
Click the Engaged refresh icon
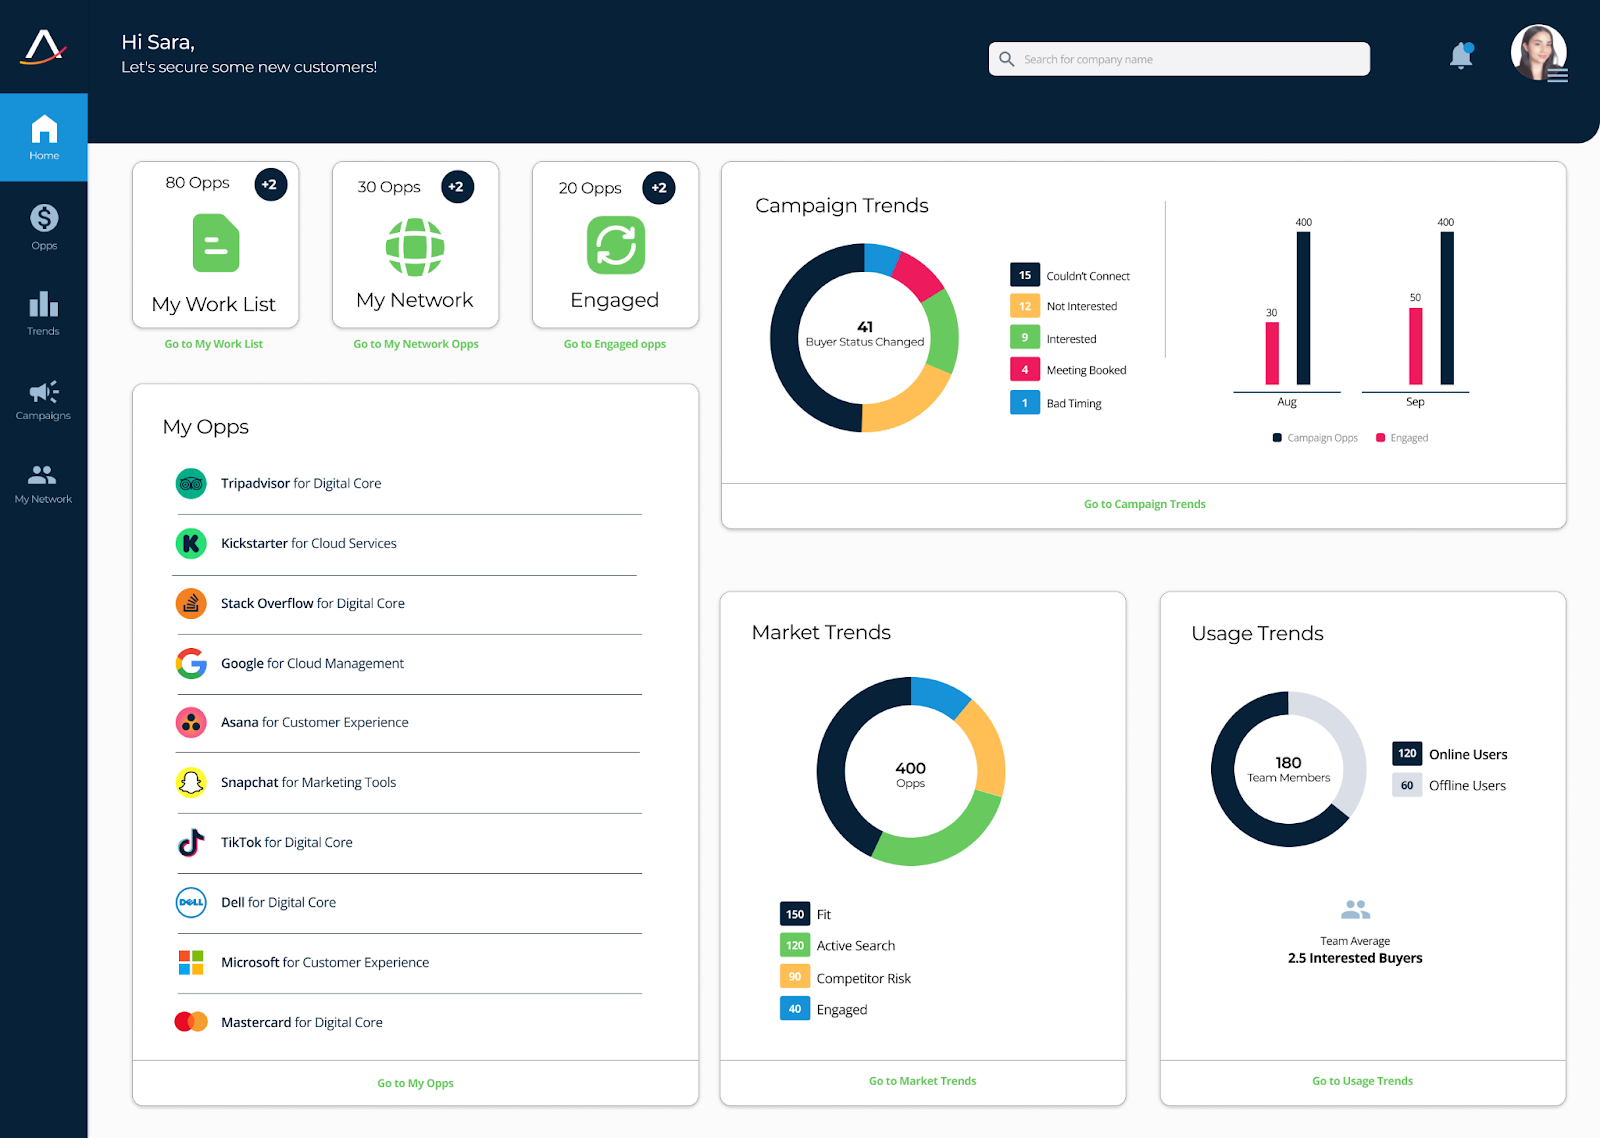pos(616,245)
